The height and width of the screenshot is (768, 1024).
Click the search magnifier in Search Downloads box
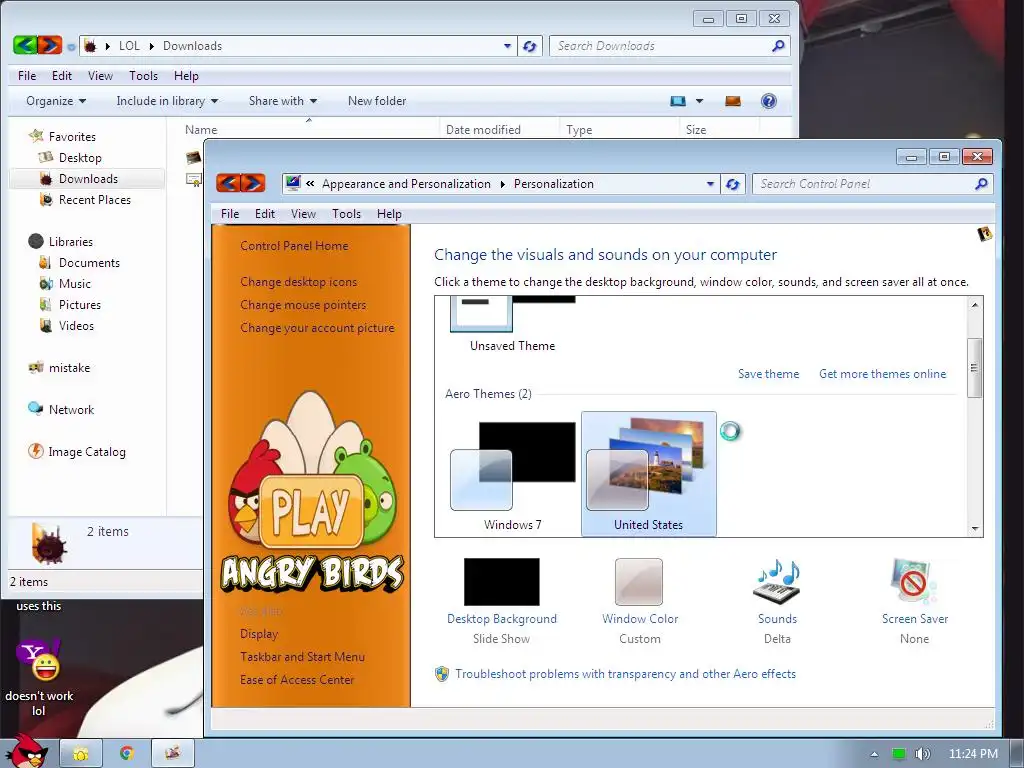778,46
